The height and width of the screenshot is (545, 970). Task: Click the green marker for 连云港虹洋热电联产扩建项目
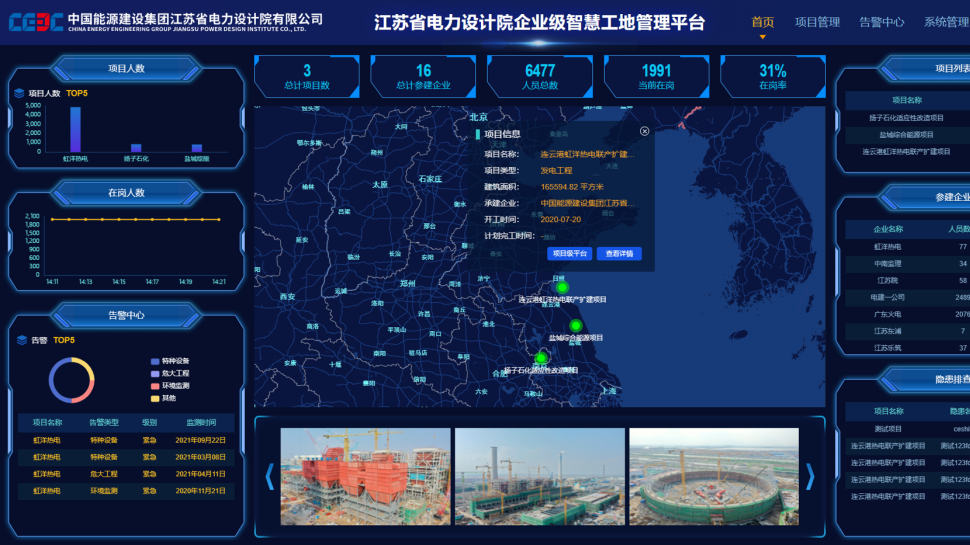tap(562, 288)
